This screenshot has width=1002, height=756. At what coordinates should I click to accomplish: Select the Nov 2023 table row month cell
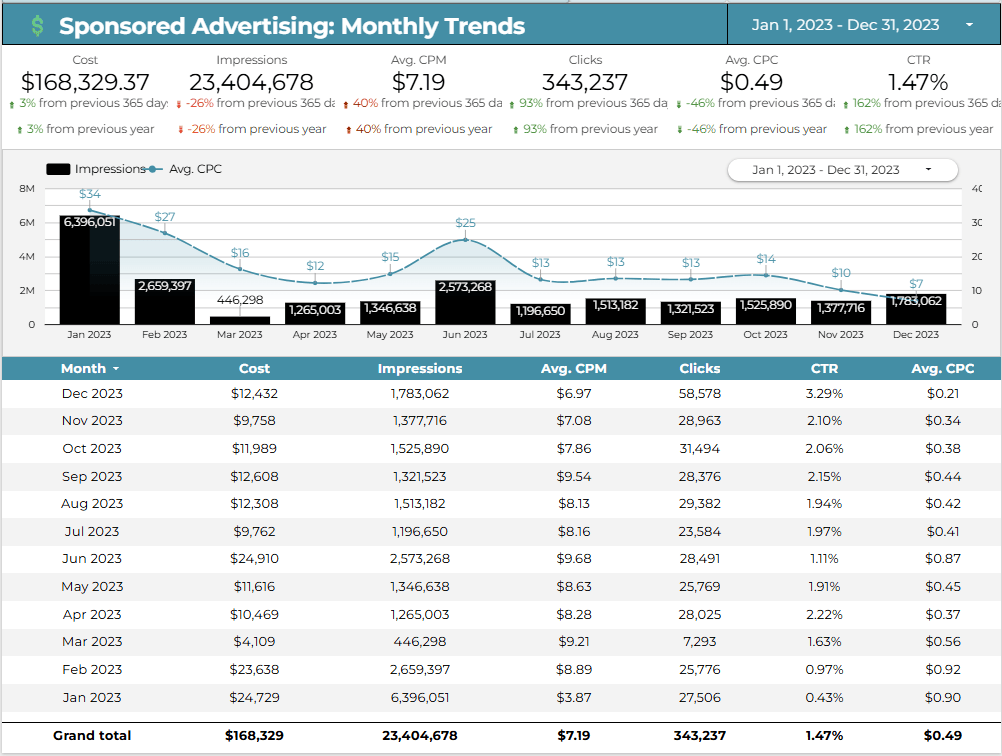click(x=92, y=421)
